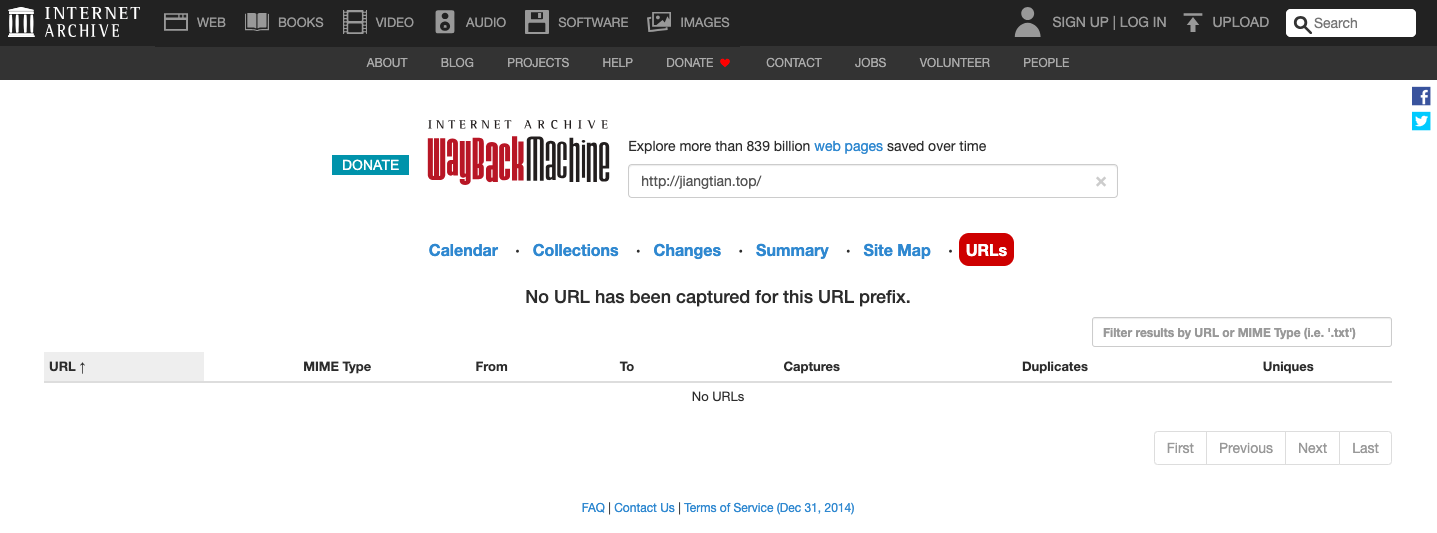Open the Web section icon
1437x533 pixels.
[x=176, y=22]
